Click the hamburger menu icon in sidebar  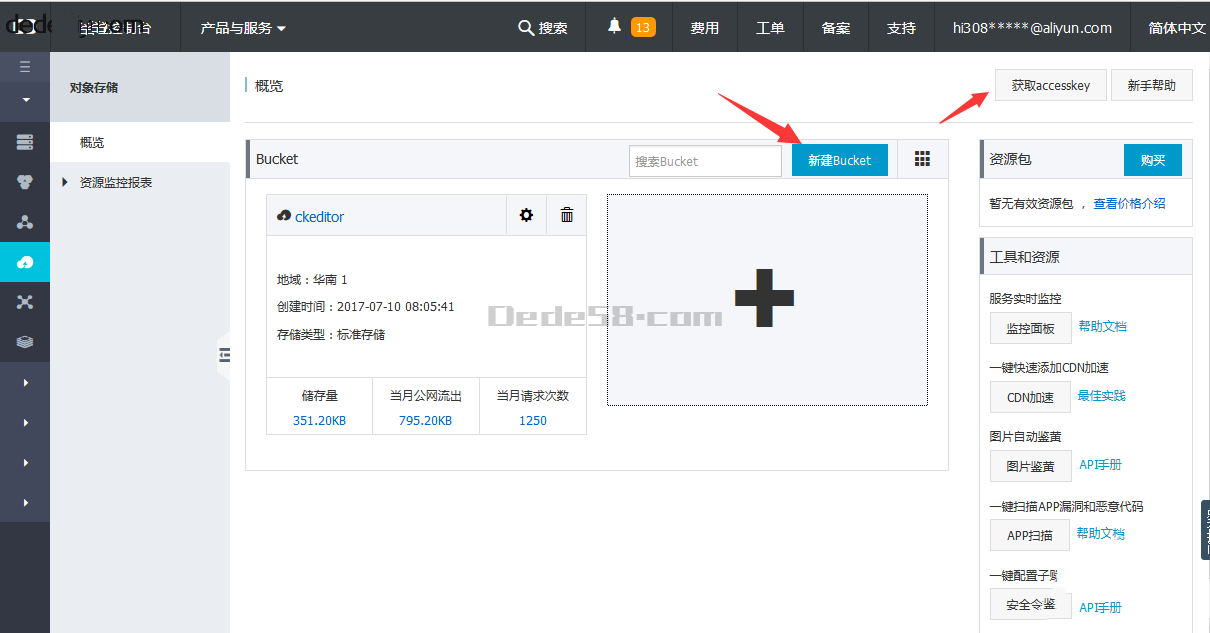25,67
